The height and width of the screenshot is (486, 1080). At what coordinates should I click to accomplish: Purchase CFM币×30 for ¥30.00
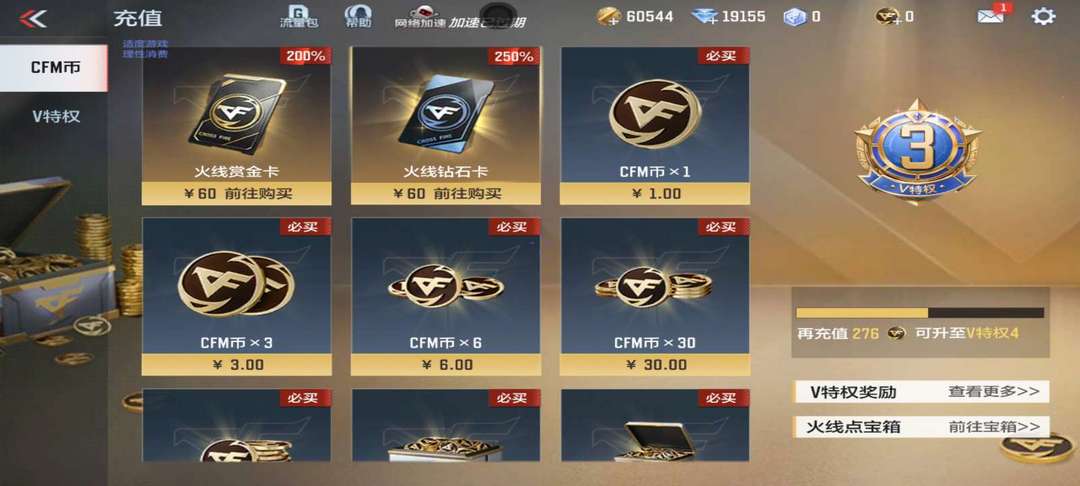coord(655,364)
